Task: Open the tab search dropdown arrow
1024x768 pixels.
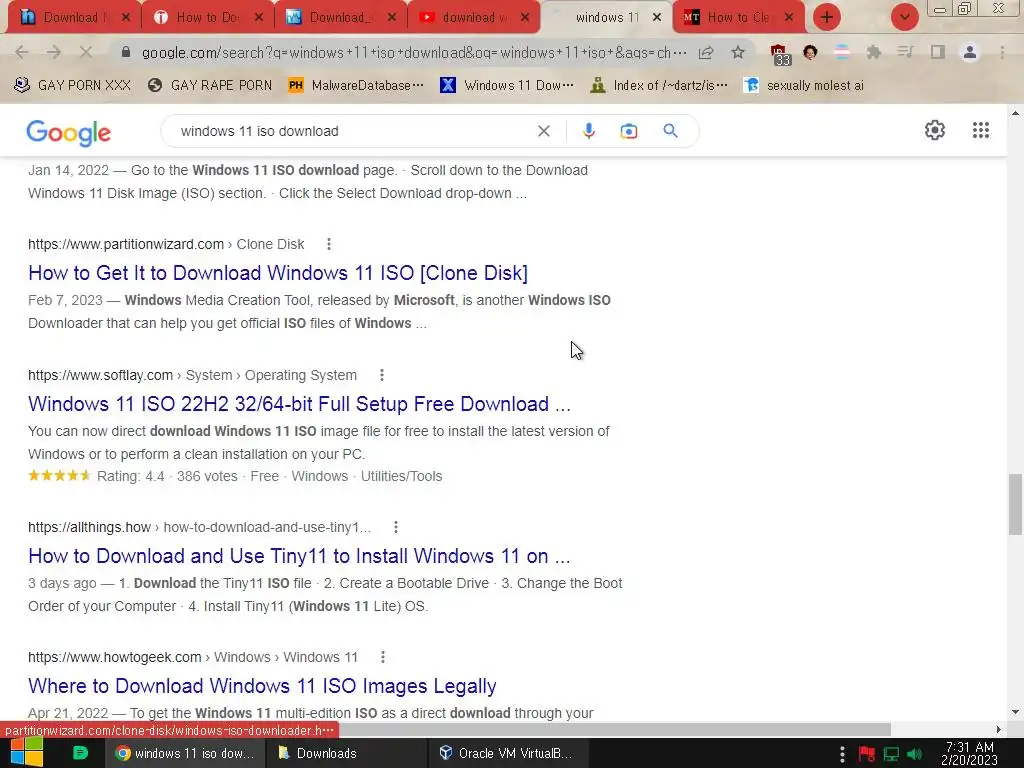Action: click(904, 17)
